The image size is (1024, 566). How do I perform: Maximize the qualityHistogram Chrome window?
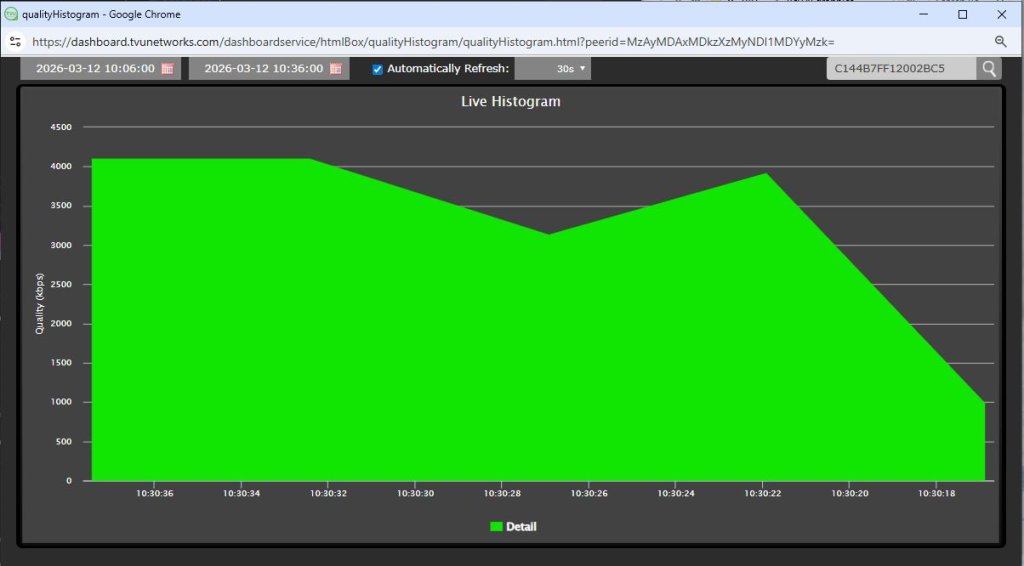point(963,14)
